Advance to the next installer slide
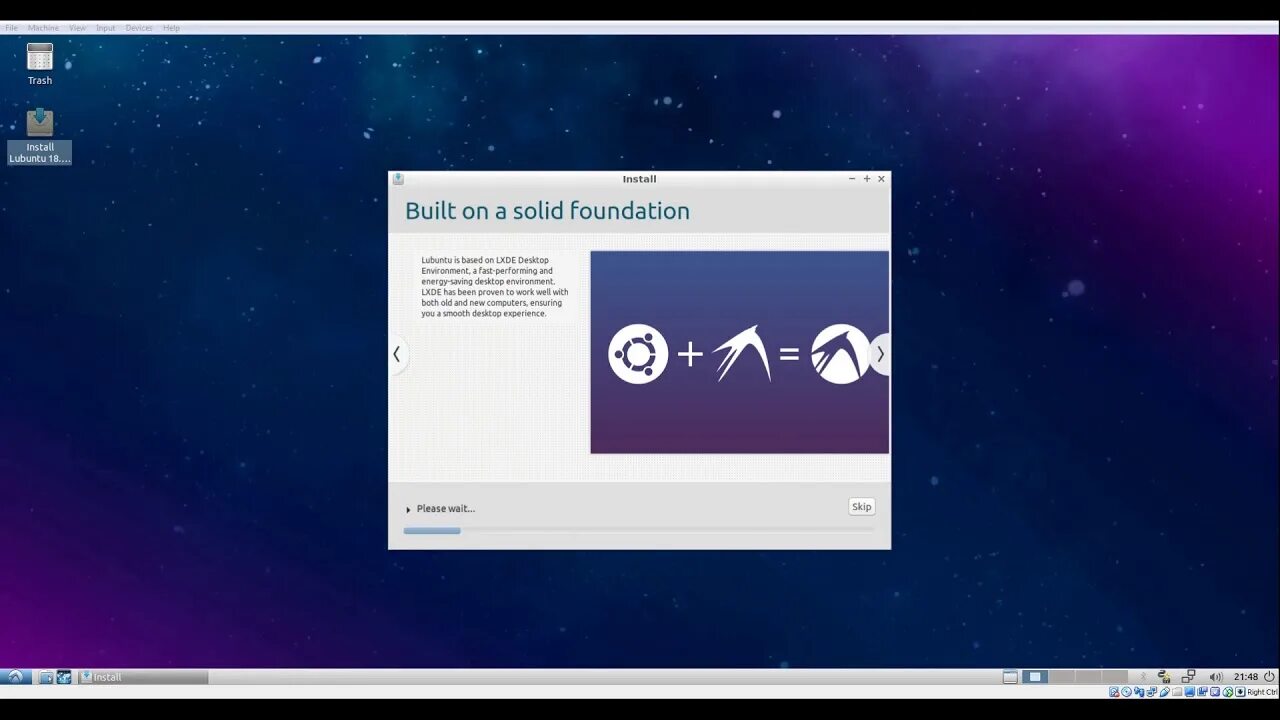 [880, 354]
